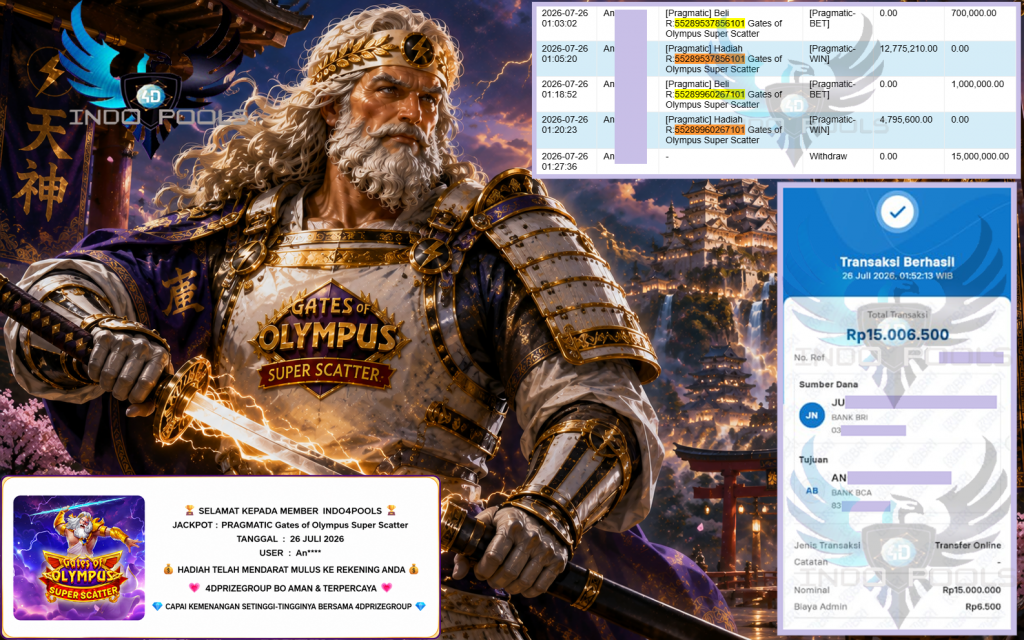
Task: Select the 4,795,600.00 win amount cell
Action: [x=906, y=120]
